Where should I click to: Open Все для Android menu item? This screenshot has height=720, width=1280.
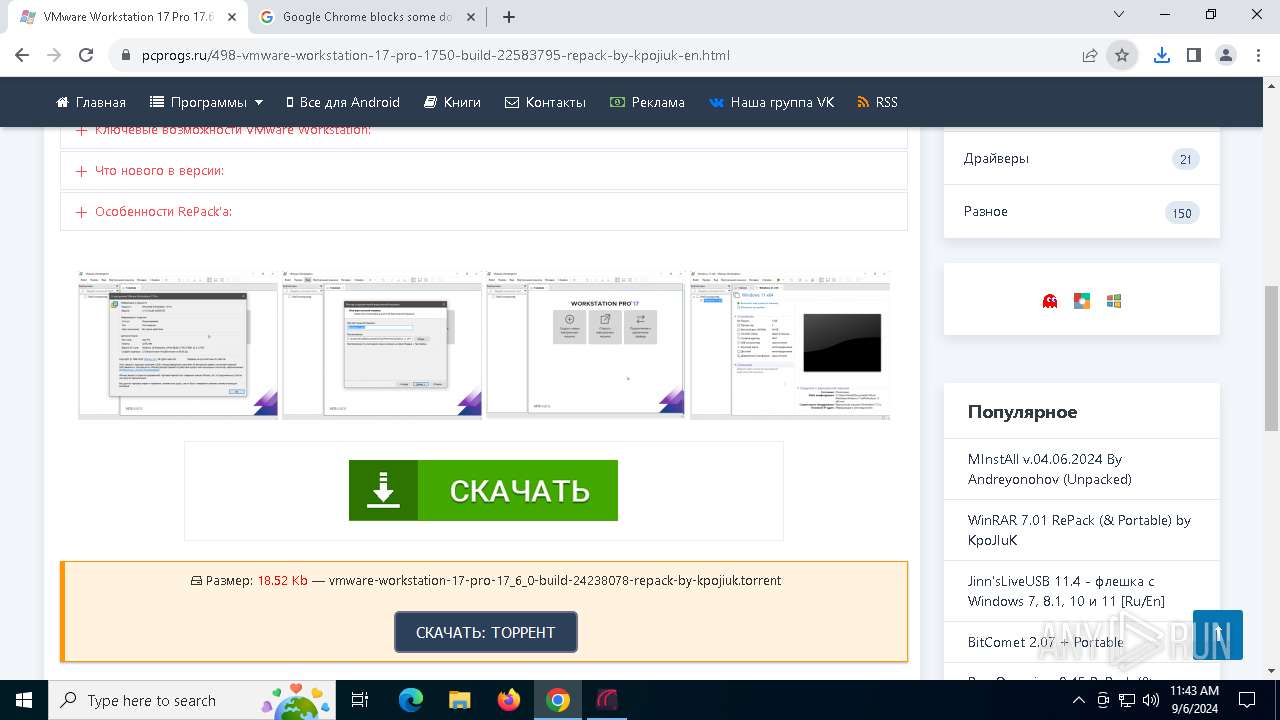[x=342, y=102]
